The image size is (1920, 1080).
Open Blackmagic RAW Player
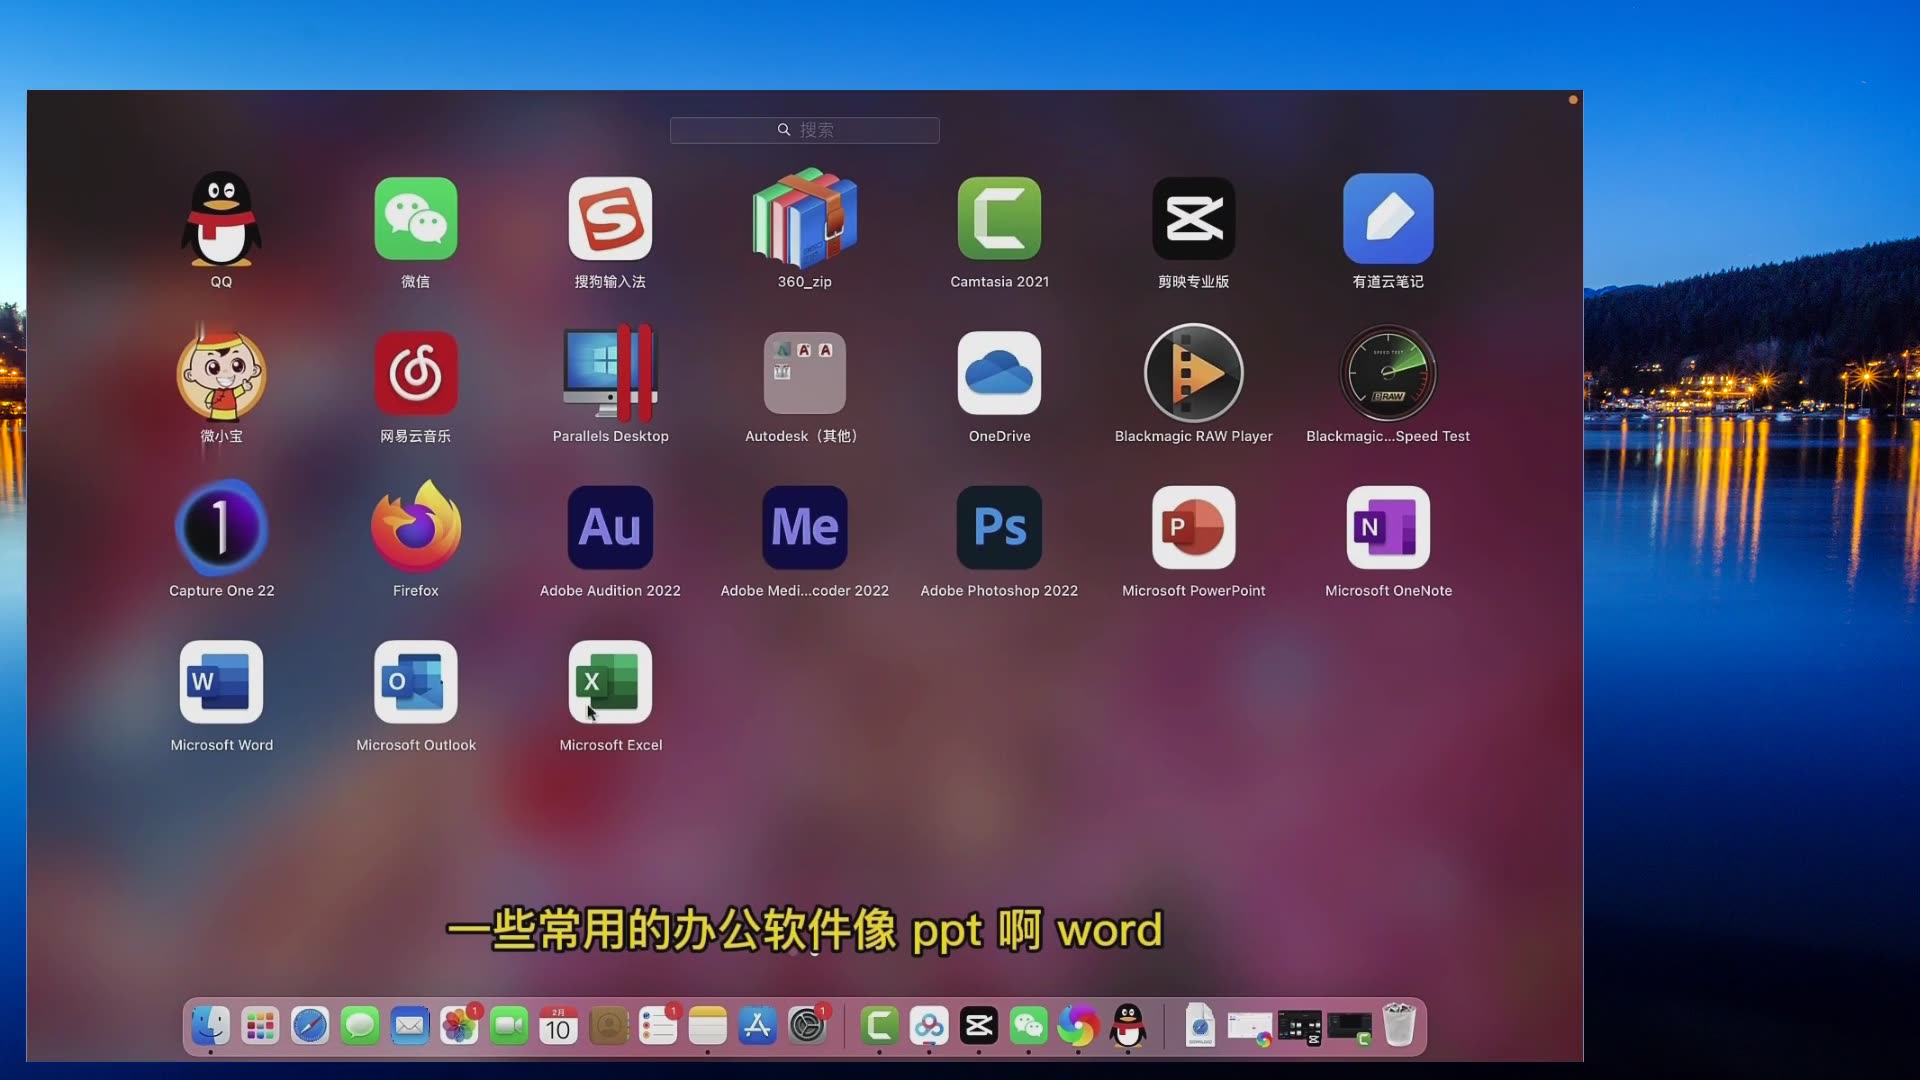point(1194,373)
